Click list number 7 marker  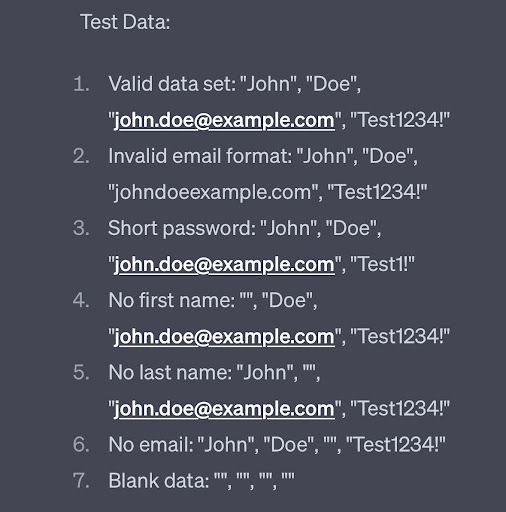[x=81, y=481]
